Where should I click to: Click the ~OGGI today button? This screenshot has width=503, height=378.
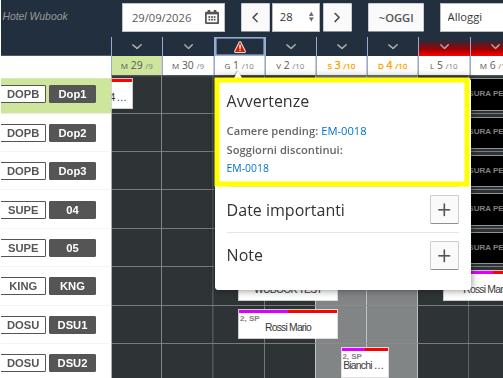[396, 17]
